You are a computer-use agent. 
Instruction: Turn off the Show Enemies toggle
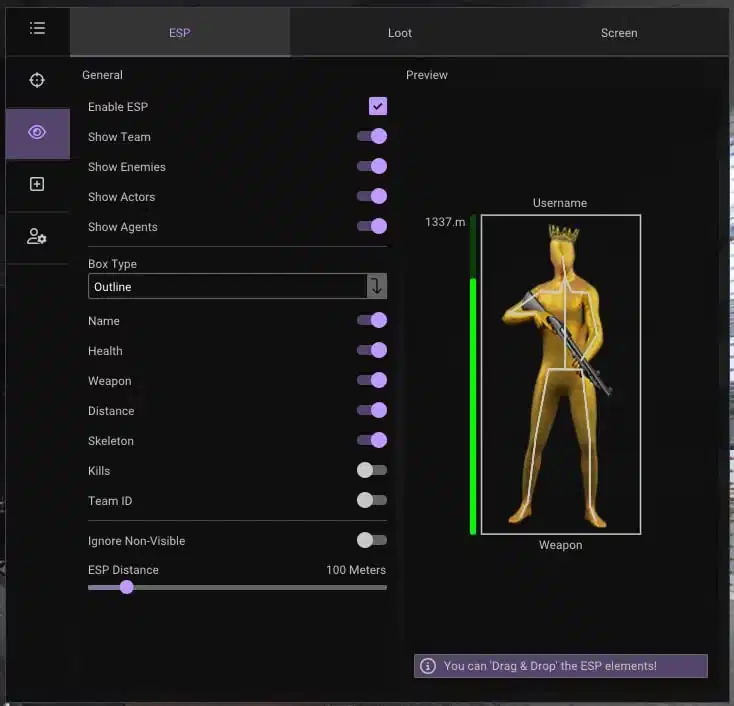(x=372, y=166)
